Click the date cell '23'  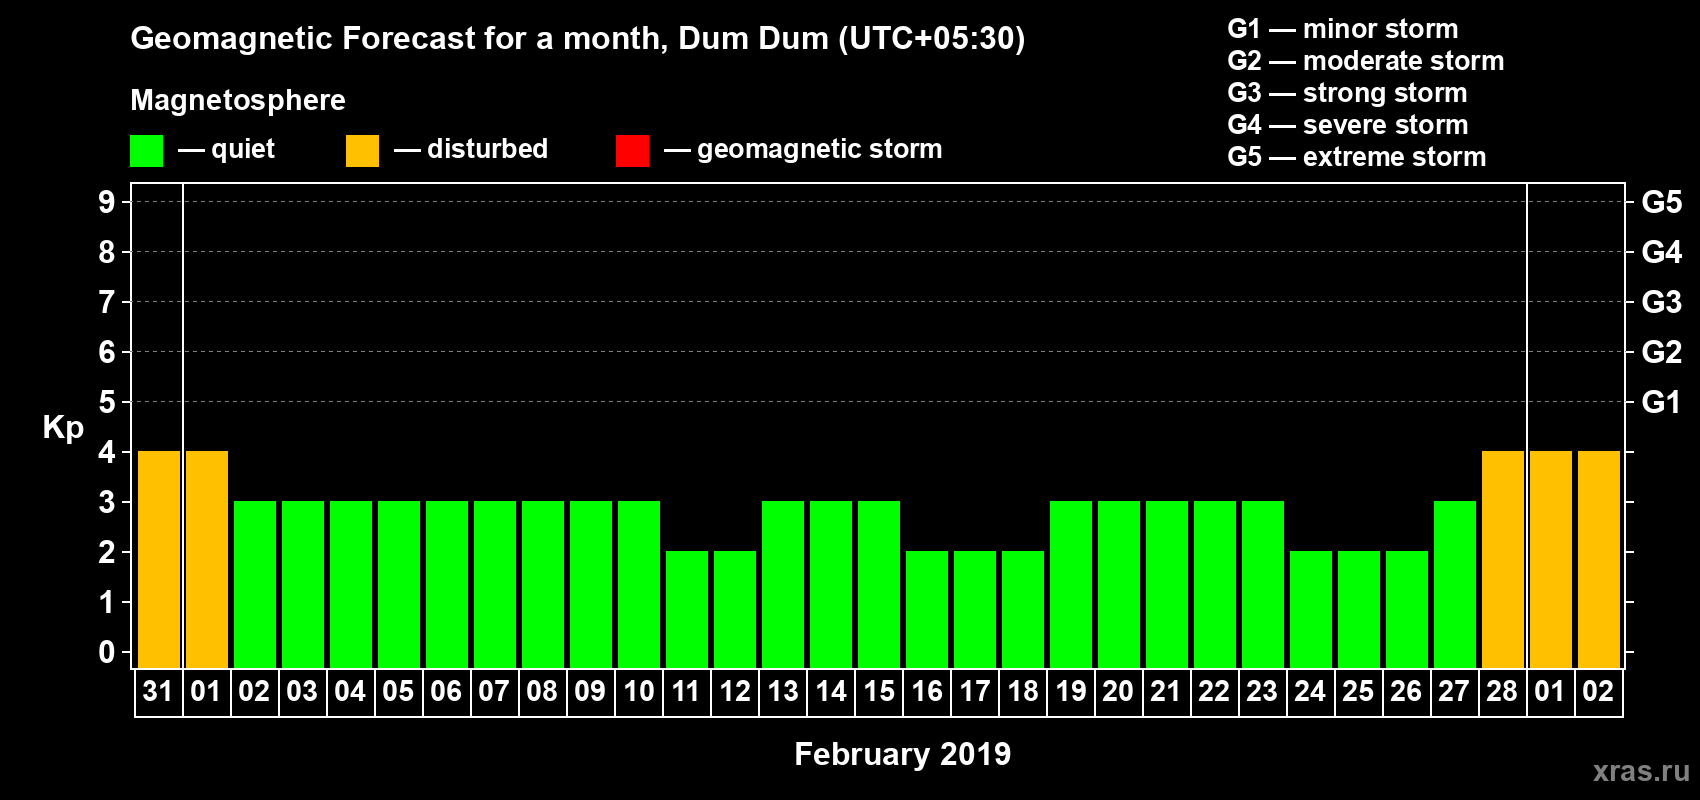(1263, 692)
